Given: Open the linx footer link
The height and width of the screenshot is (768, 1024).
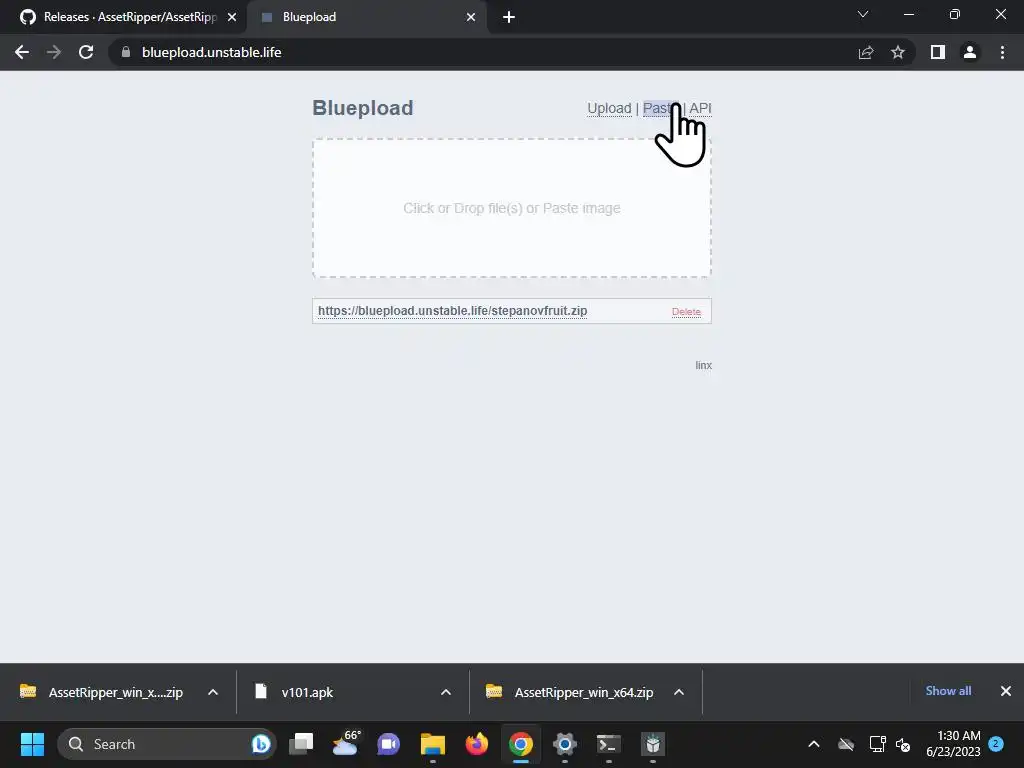Looking at the screenshot, I should (x=703, y=365).
